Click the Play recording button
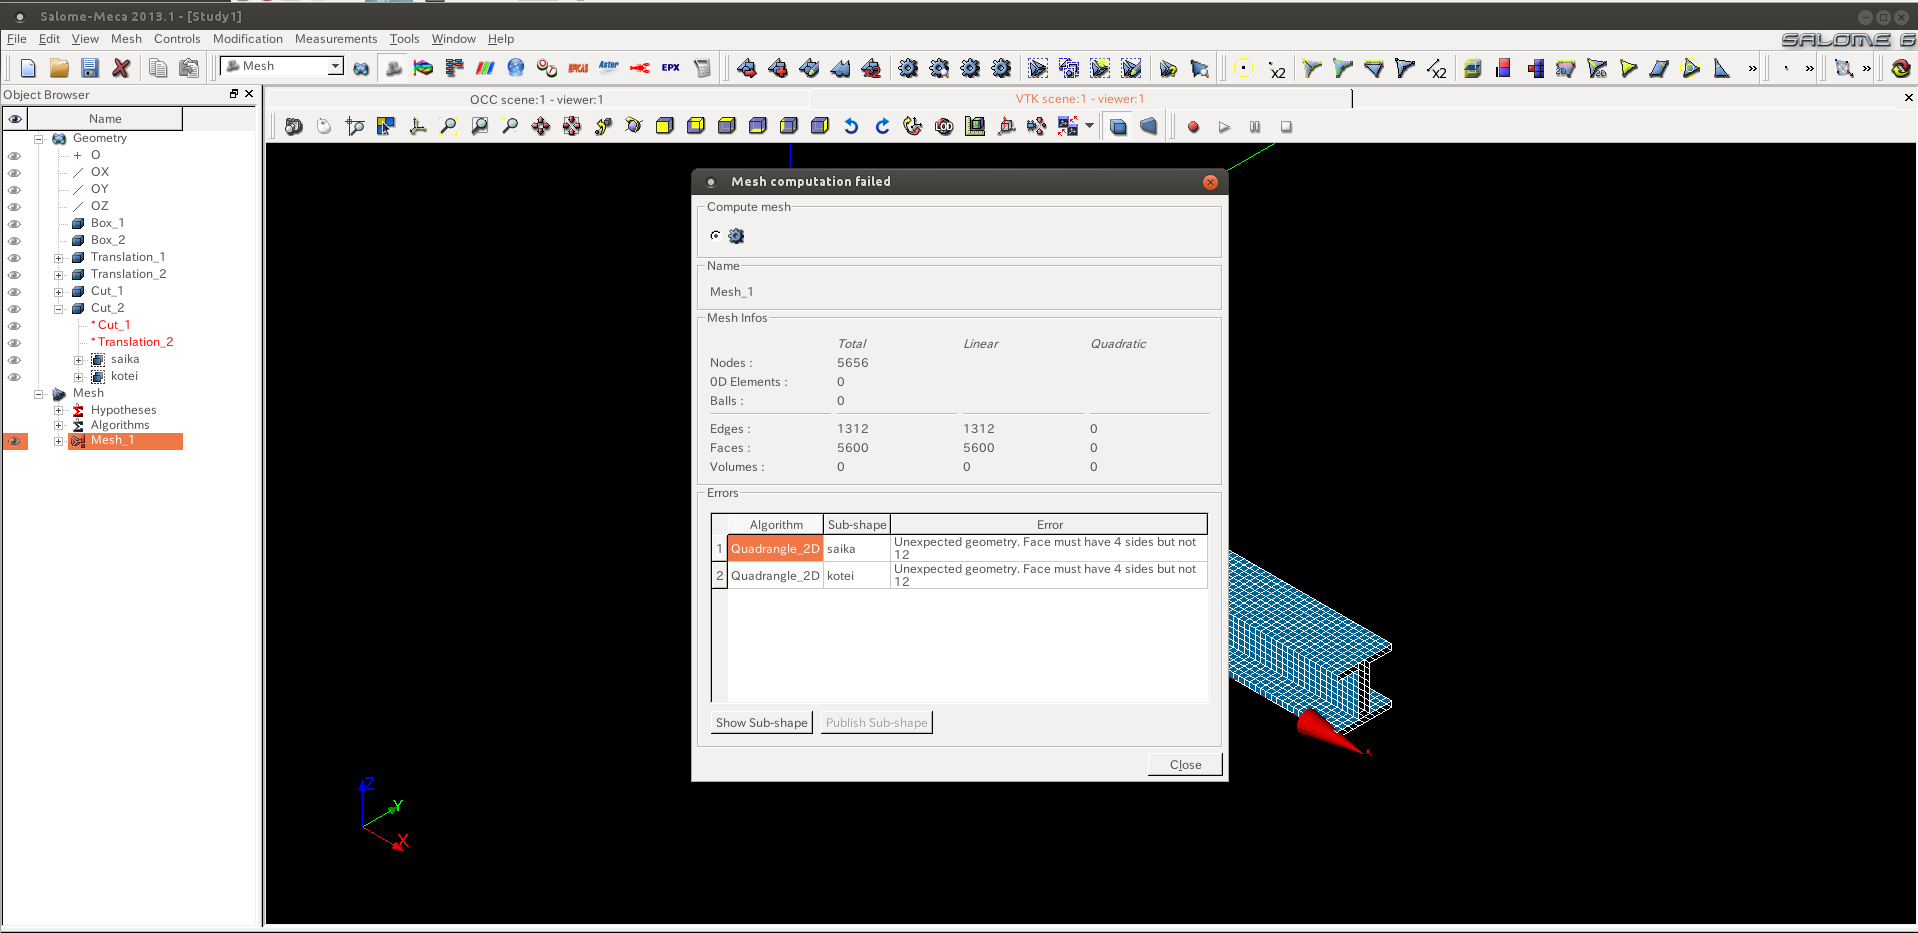 tap(1224, 127)
